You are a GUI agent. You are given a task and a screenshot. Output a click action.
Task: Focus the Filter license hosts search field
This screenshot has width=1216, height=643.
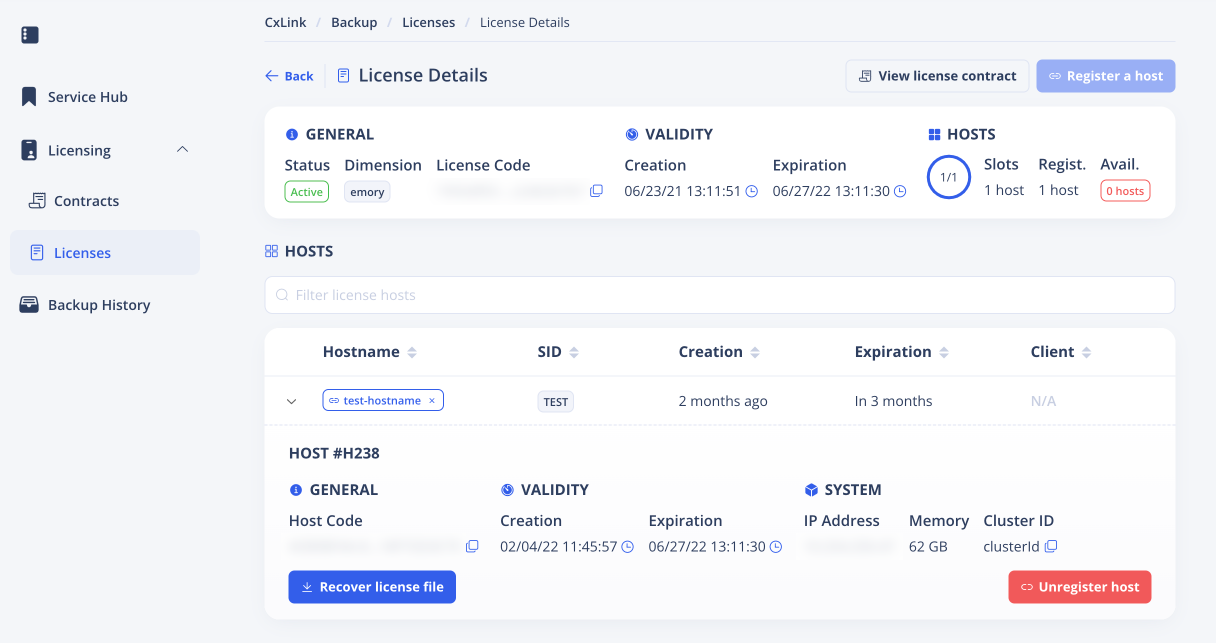coord(720,295)
